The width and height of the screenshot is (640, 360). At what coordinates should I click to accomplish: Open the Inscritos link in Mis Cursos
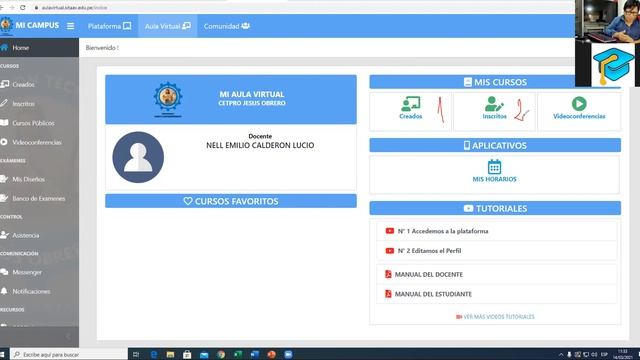(494, 116)
